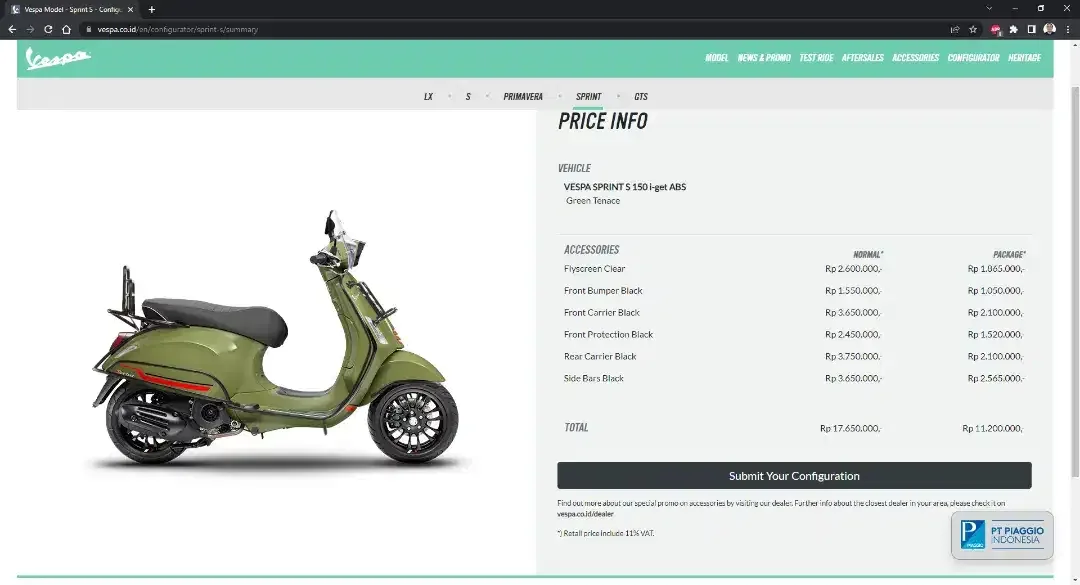The width and height of the screenshot is (1080, 585).
Task: Click the browser forward arrow
Action: 30,29
